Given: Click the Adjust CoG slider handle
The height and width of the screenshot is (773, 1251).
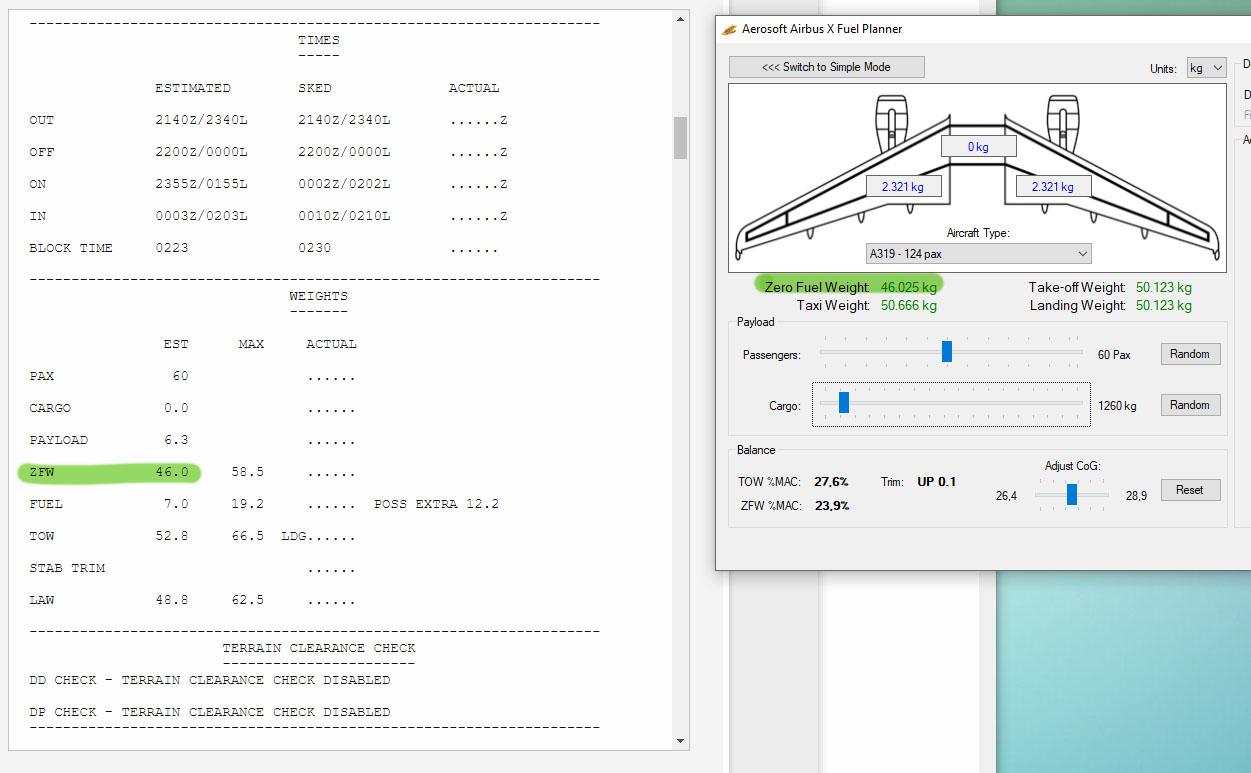Looking at the screenshot, I should (1071, 494).
